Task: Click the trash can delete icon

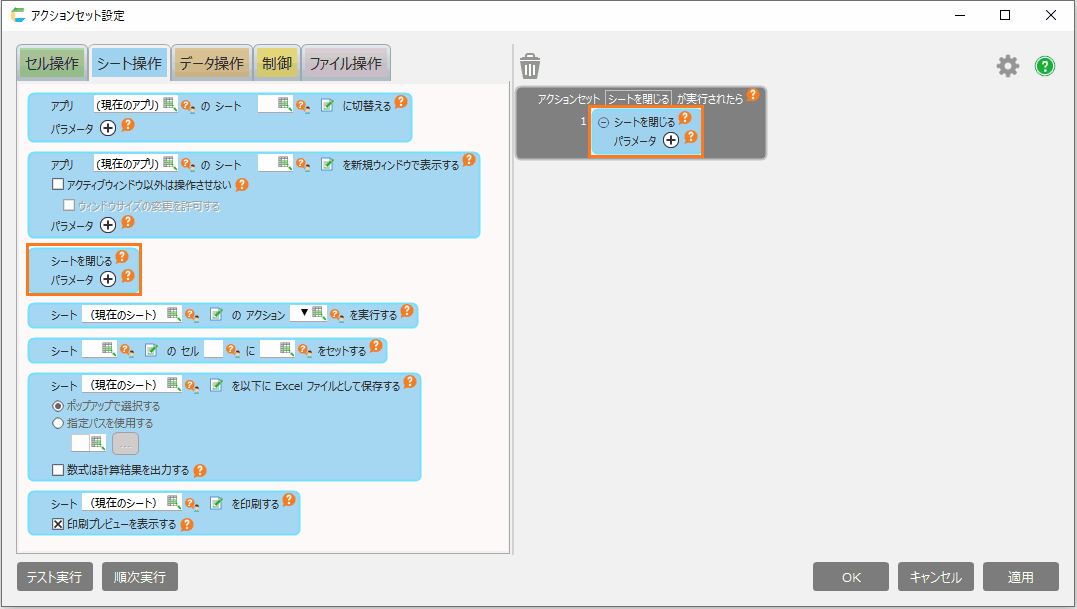Action: click(530, 66)
